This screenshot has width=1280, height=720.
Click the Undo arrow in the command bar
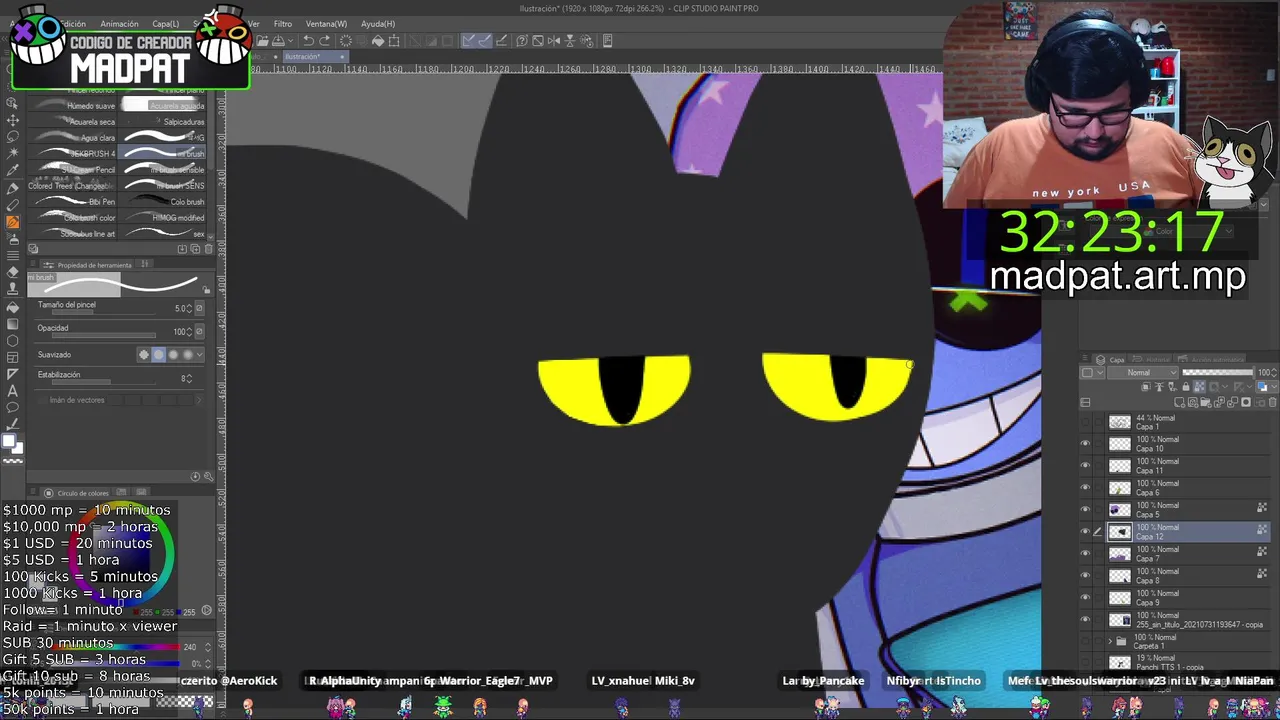[x=308, y=41]
